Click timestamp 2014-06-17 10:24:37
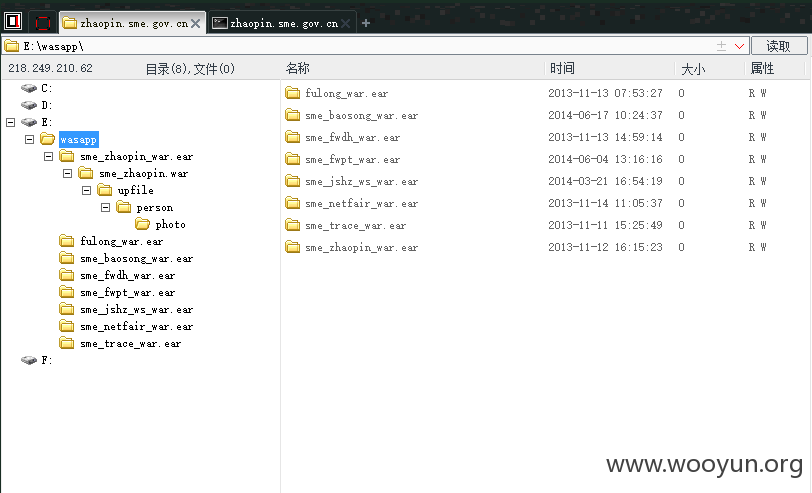This screenshot has width=812, height=493. point(605,115)
